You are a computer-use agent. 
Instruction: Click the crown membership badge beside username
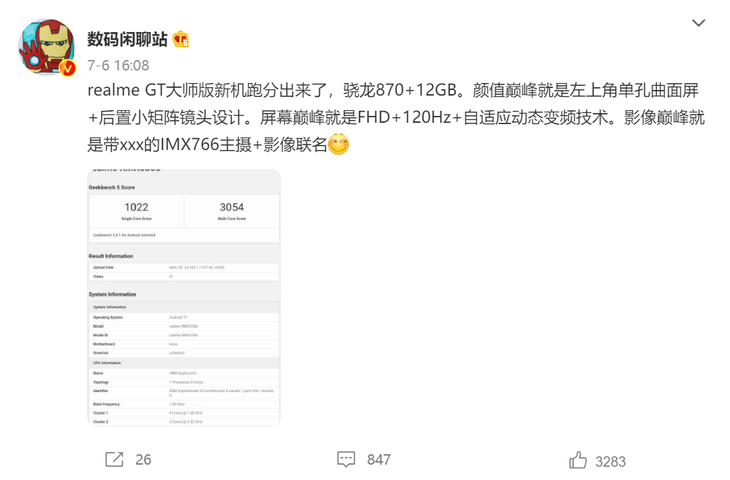(181, 40)
